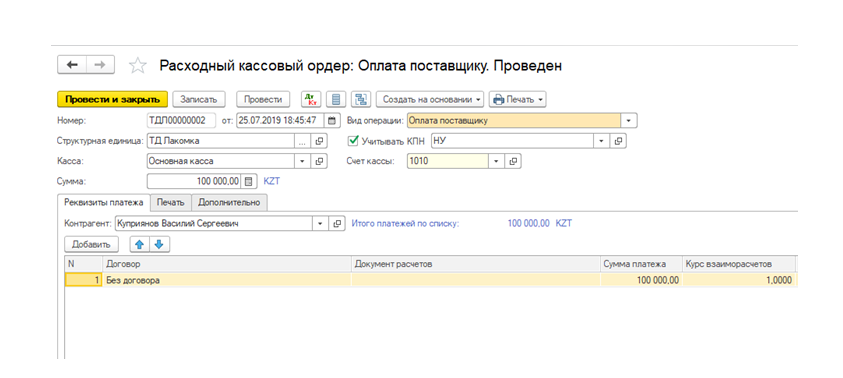Expand the НУ dropdown list
The width and height of the screenshot is (843, 378).
tap(602, 141)
